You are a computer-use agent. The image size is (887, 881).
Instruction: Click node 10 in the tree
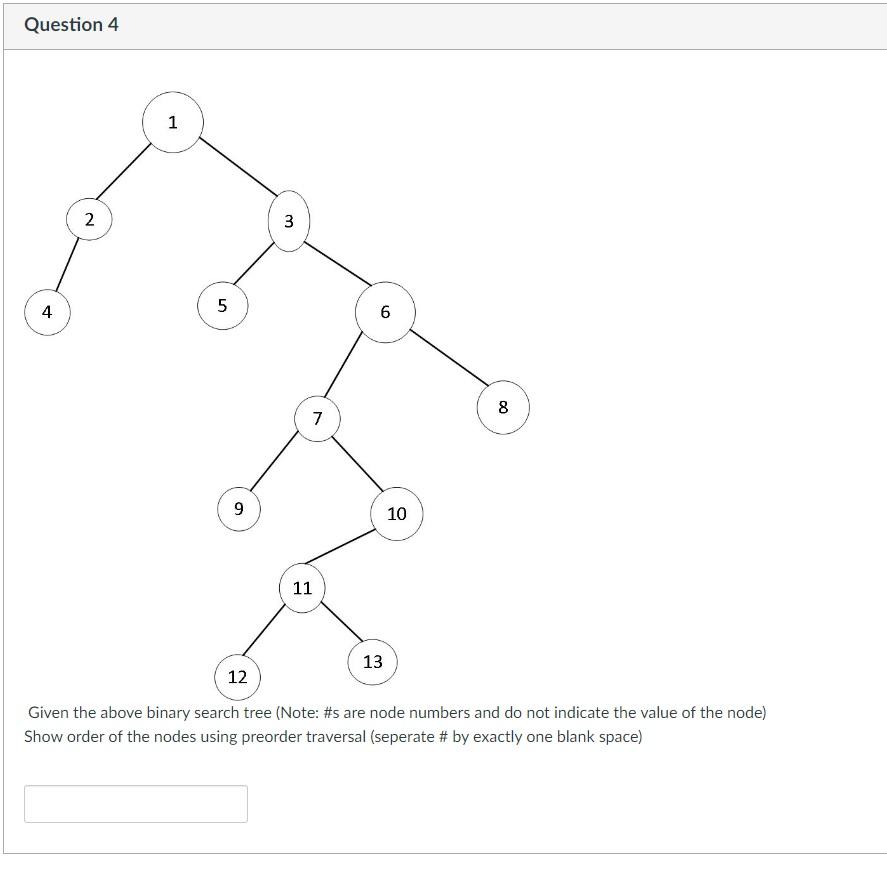click(396, 514)
